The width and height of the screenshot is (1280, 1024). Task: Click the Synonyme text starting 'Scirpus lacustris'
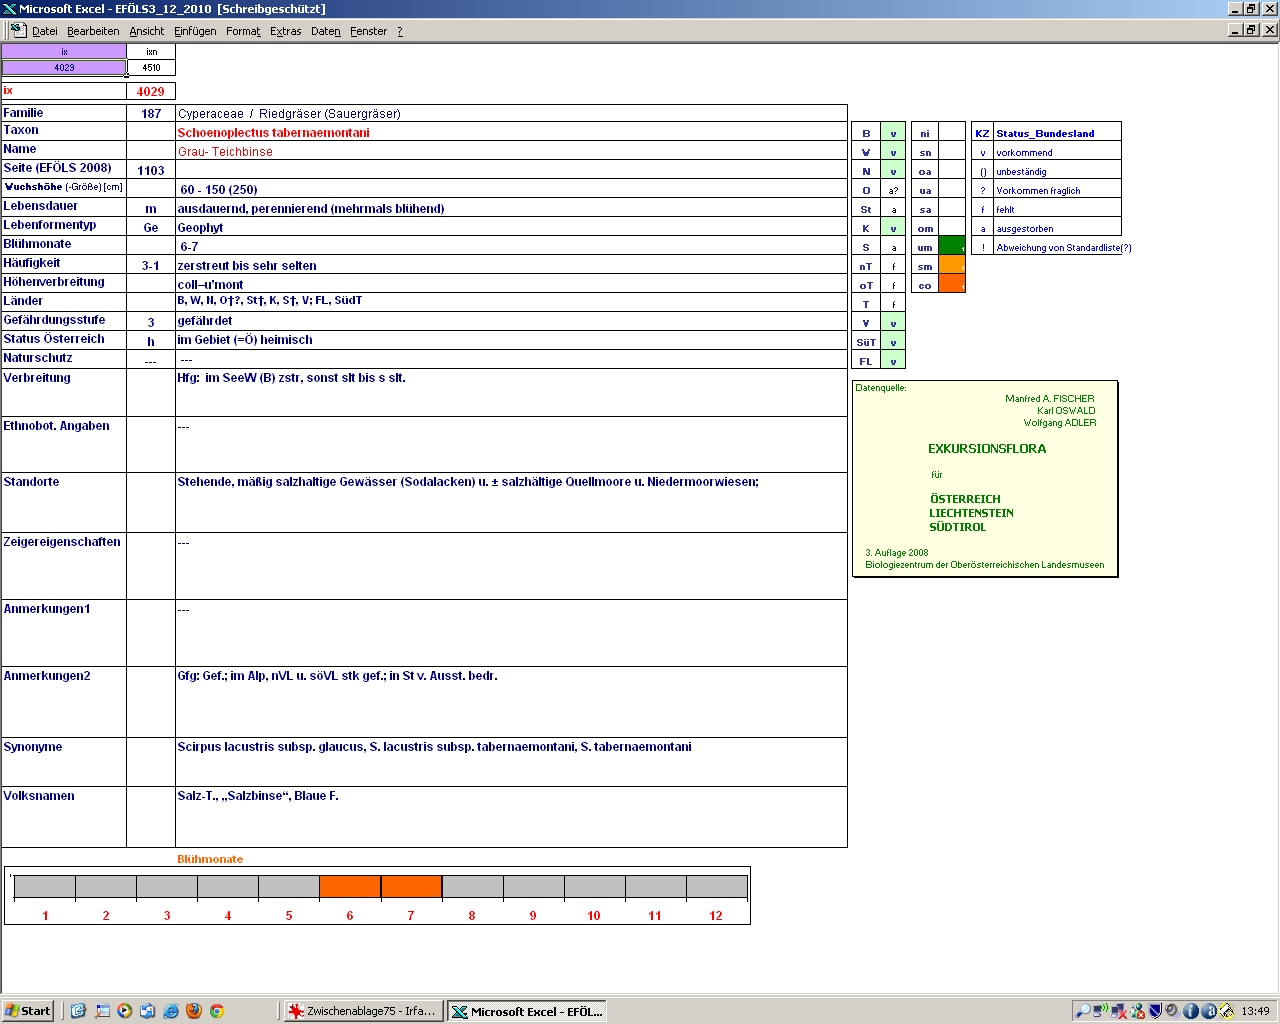[434, 747]
